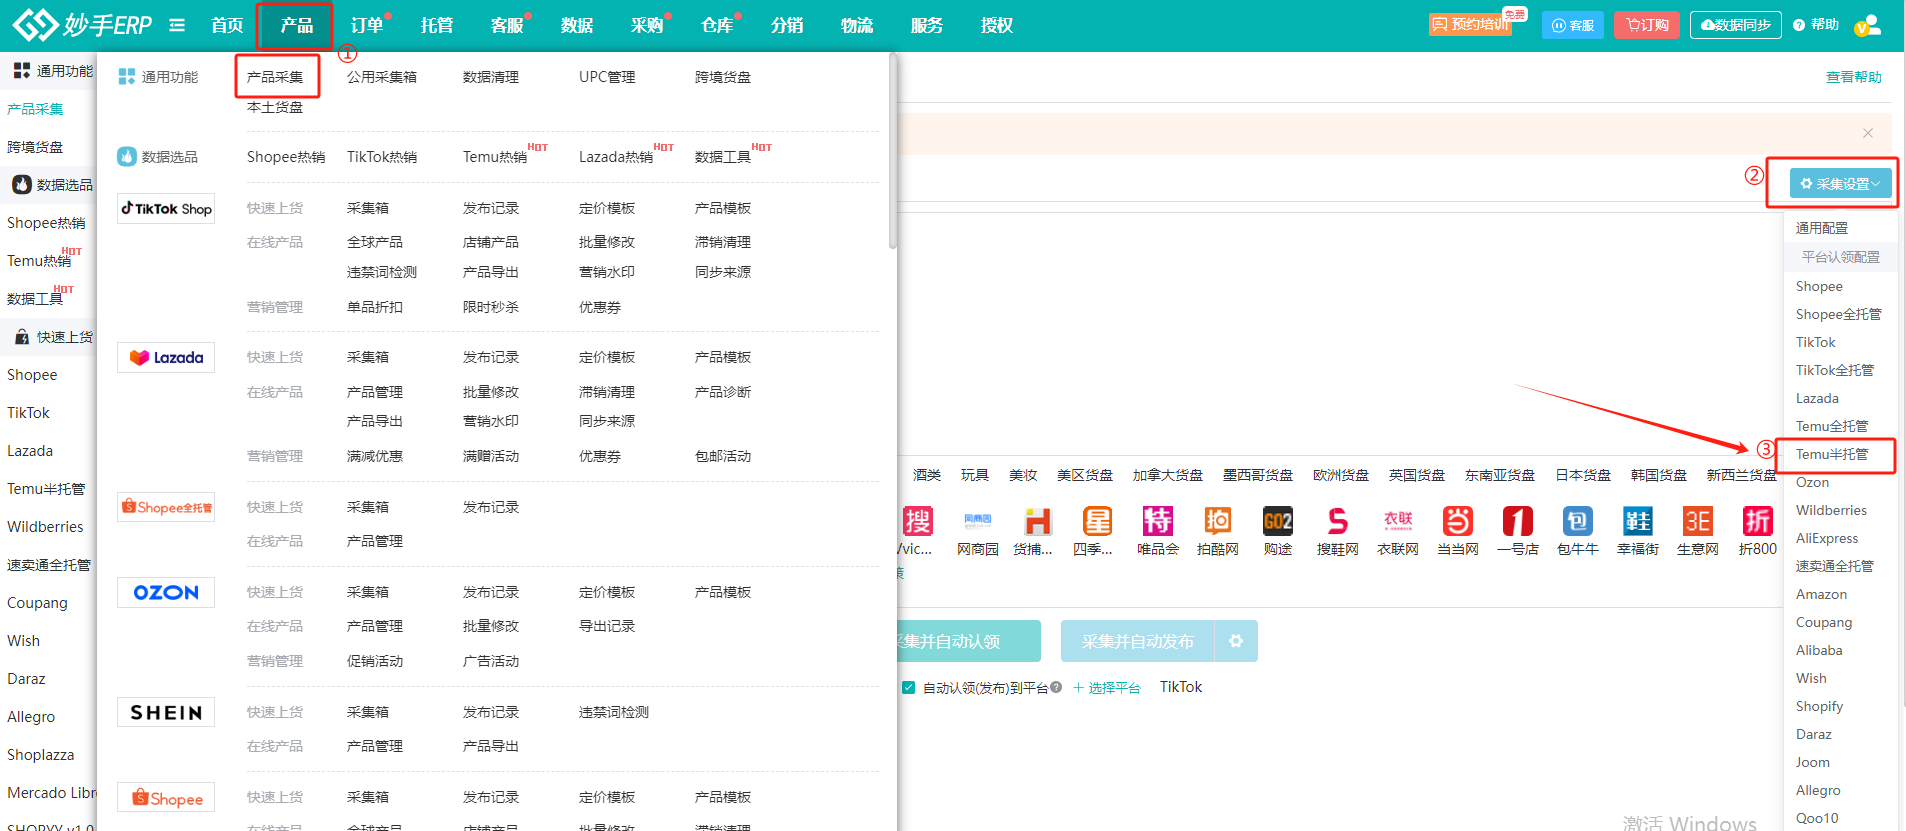Choose Ozon in 采集设置 list
Viewport: 1906px width, 831px height.
(1812, 482)
